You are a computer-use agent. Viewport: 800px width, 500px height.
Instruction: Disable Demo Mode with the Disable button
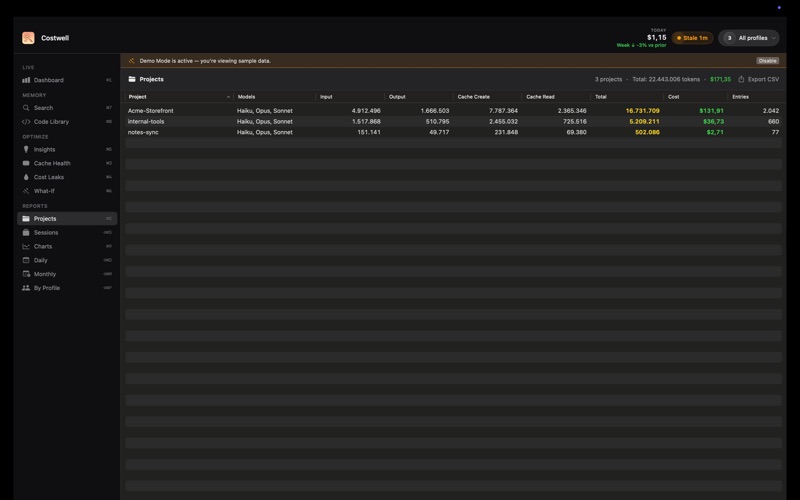point(767,61)
